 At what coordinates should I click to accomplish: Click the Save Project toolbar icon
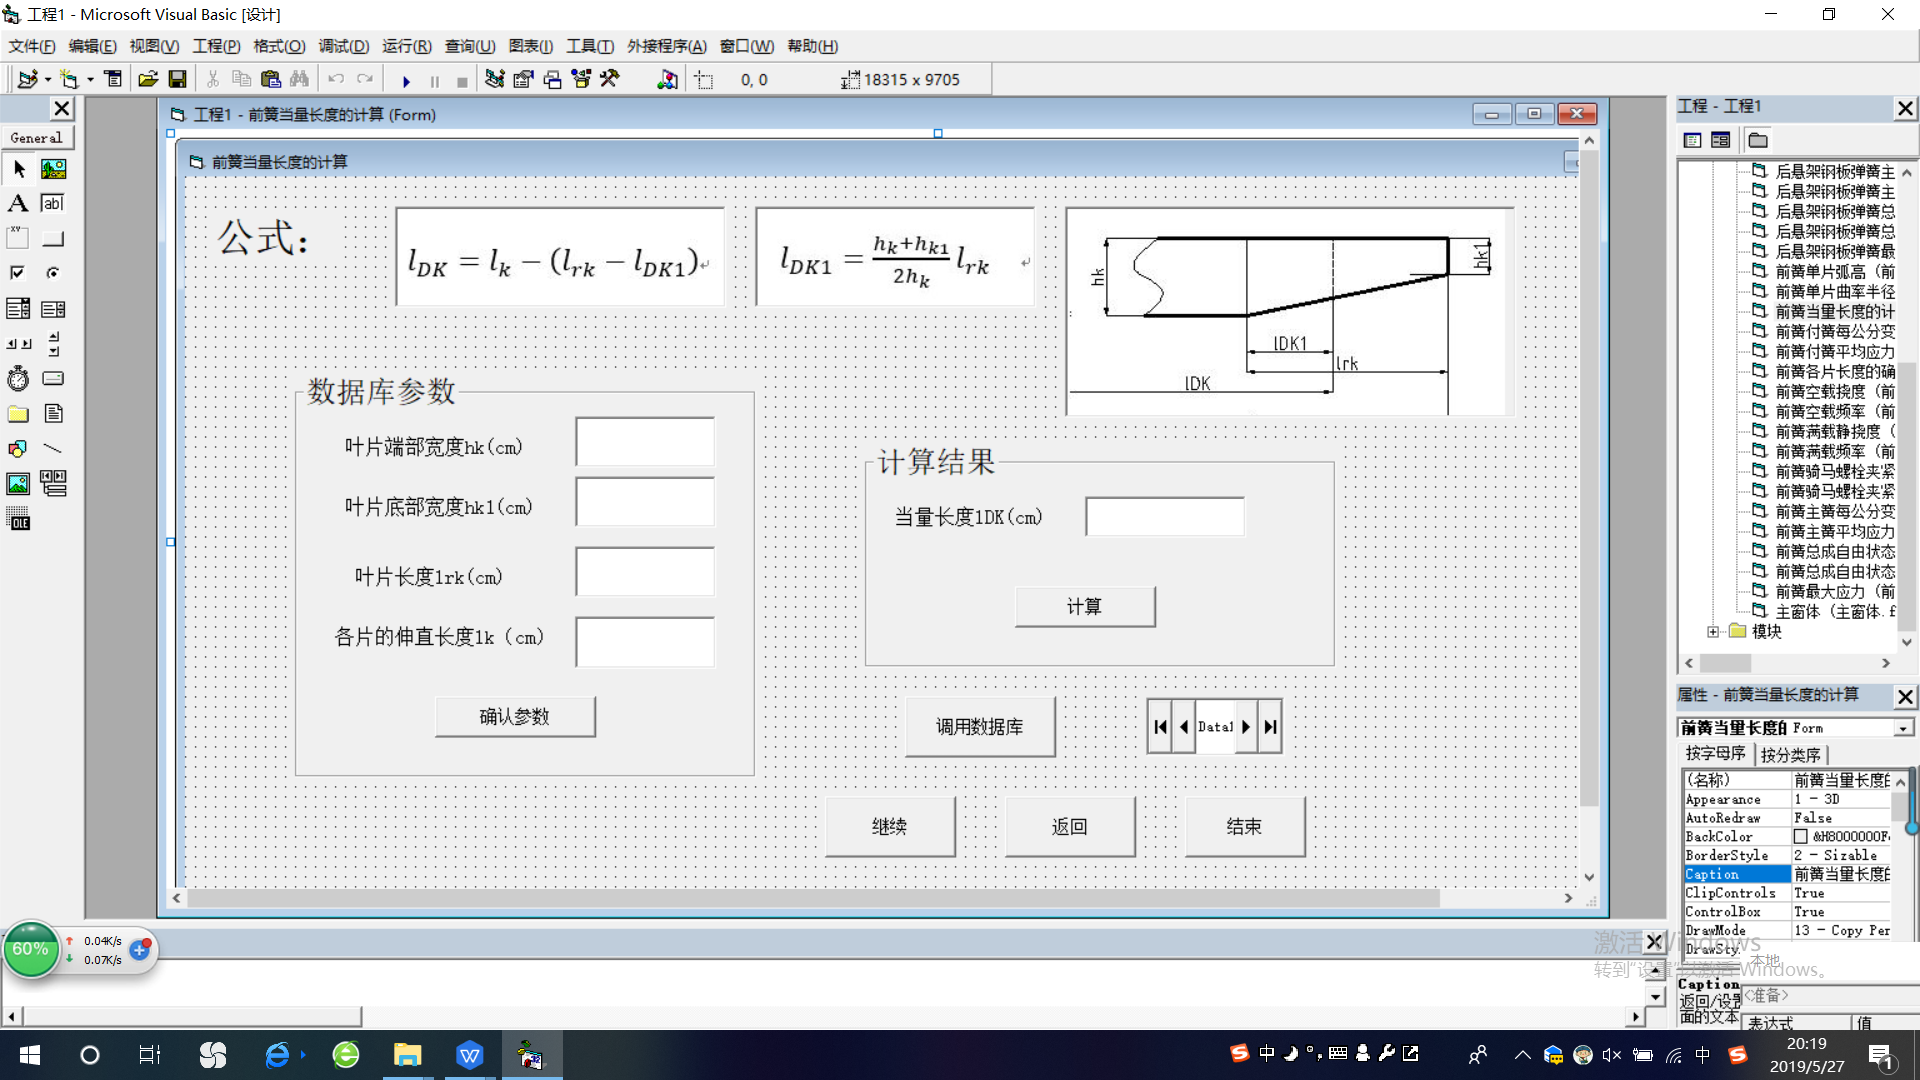[x=178, y=80]
